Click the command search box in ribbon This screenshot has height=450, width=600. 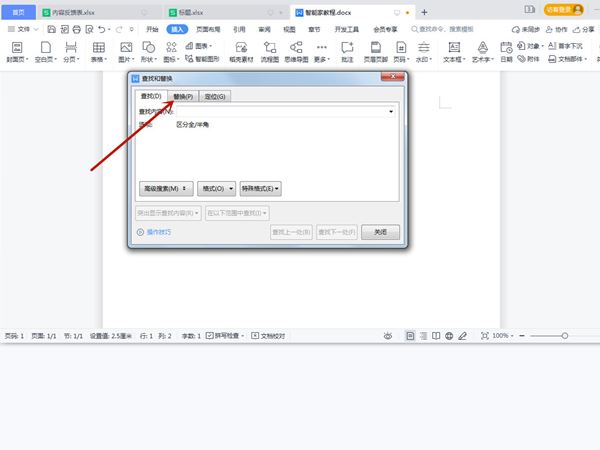click(x=443, y=29)
